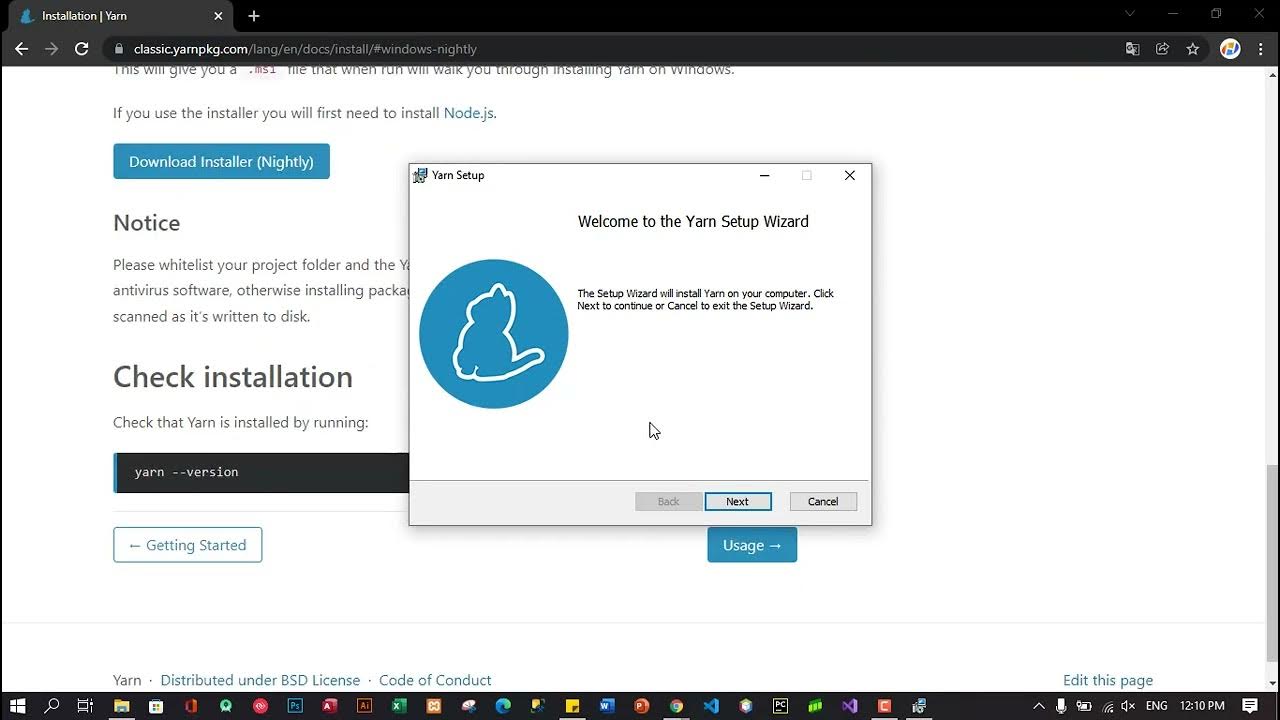Click Next in the Yarn Setup wizard

tap(738, 502)
